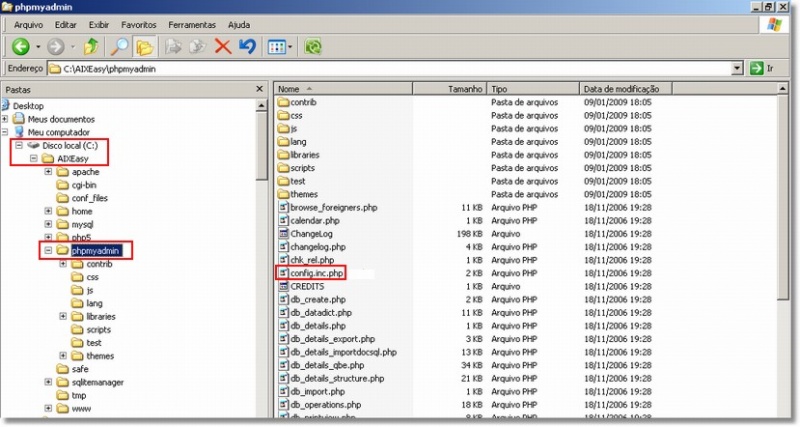Open the Search magnifier tool
The height and width of the screenshot is (427, 800).
pyautogui.click(x=119, y=46)
